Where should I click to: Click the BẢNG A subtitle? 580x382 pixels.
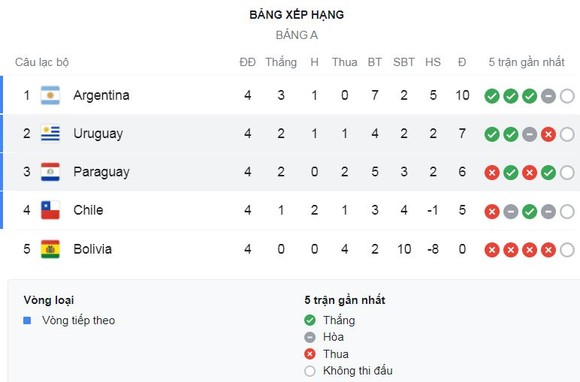coord(297,35)
